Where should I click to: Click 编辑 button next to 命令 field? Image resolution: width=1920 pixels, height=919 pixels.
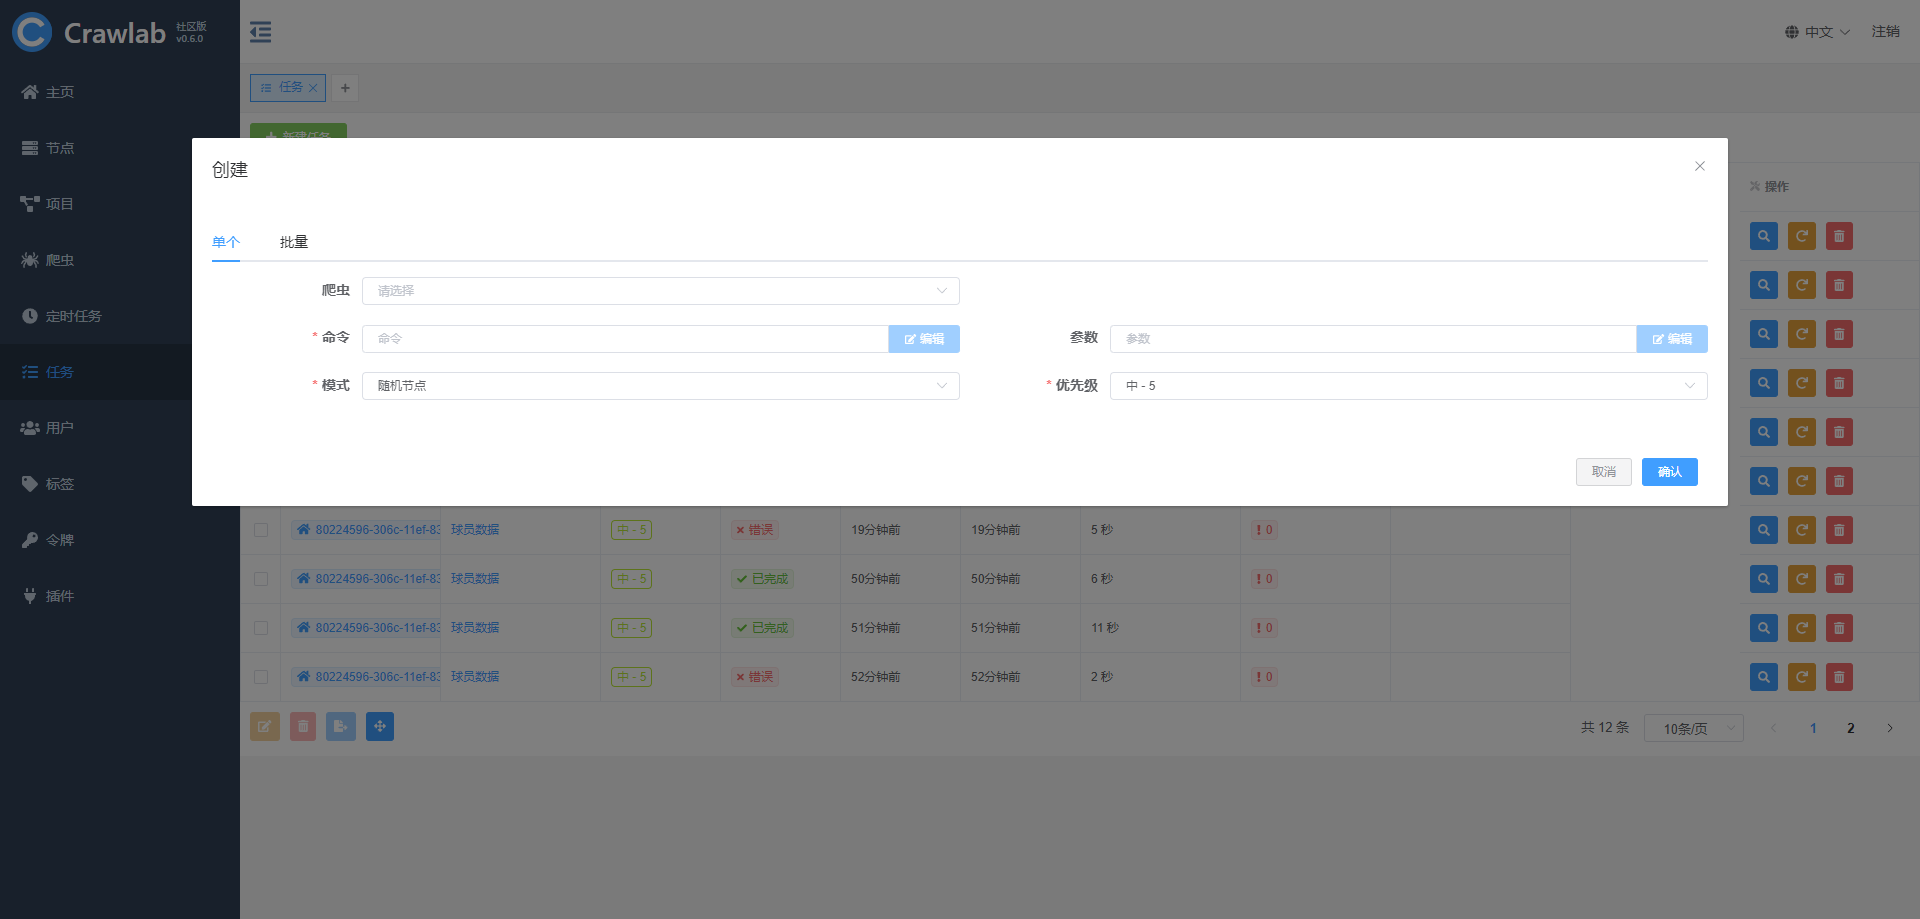coord(924,339)
